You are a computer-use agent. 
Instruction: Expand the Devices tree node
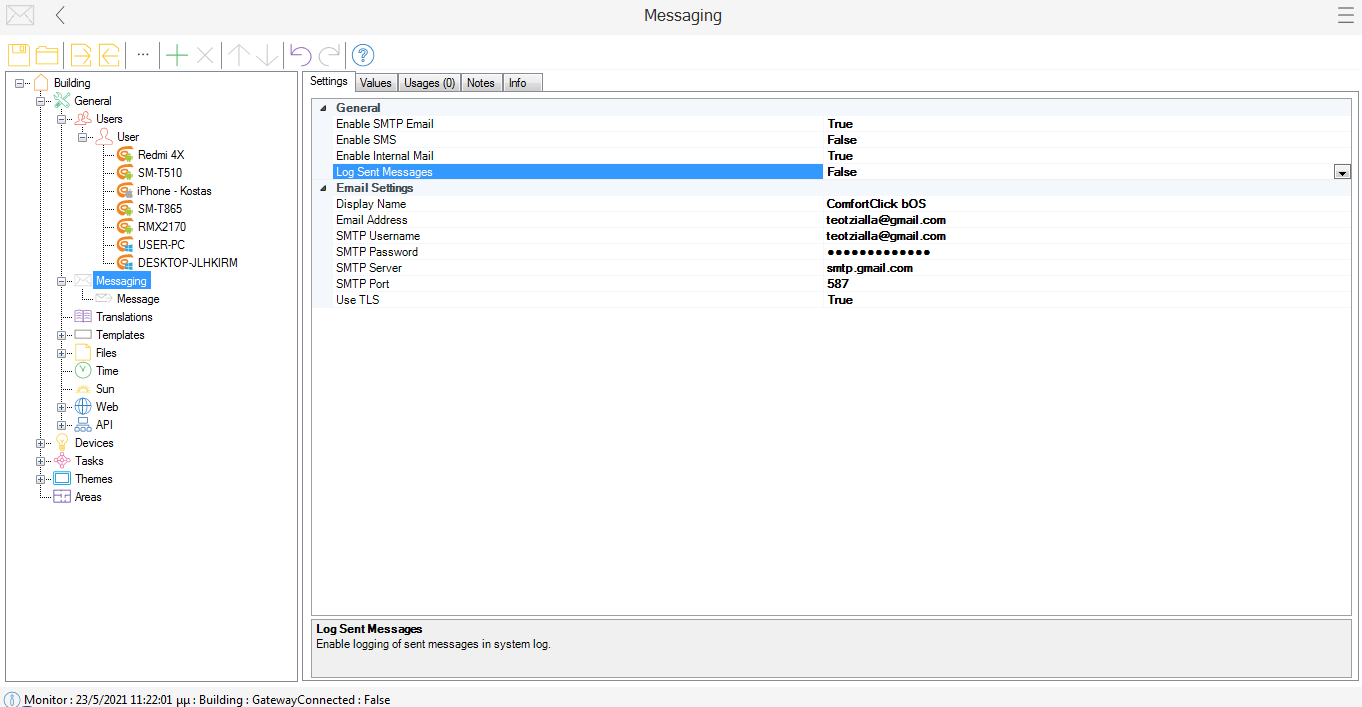coord(41,443)
